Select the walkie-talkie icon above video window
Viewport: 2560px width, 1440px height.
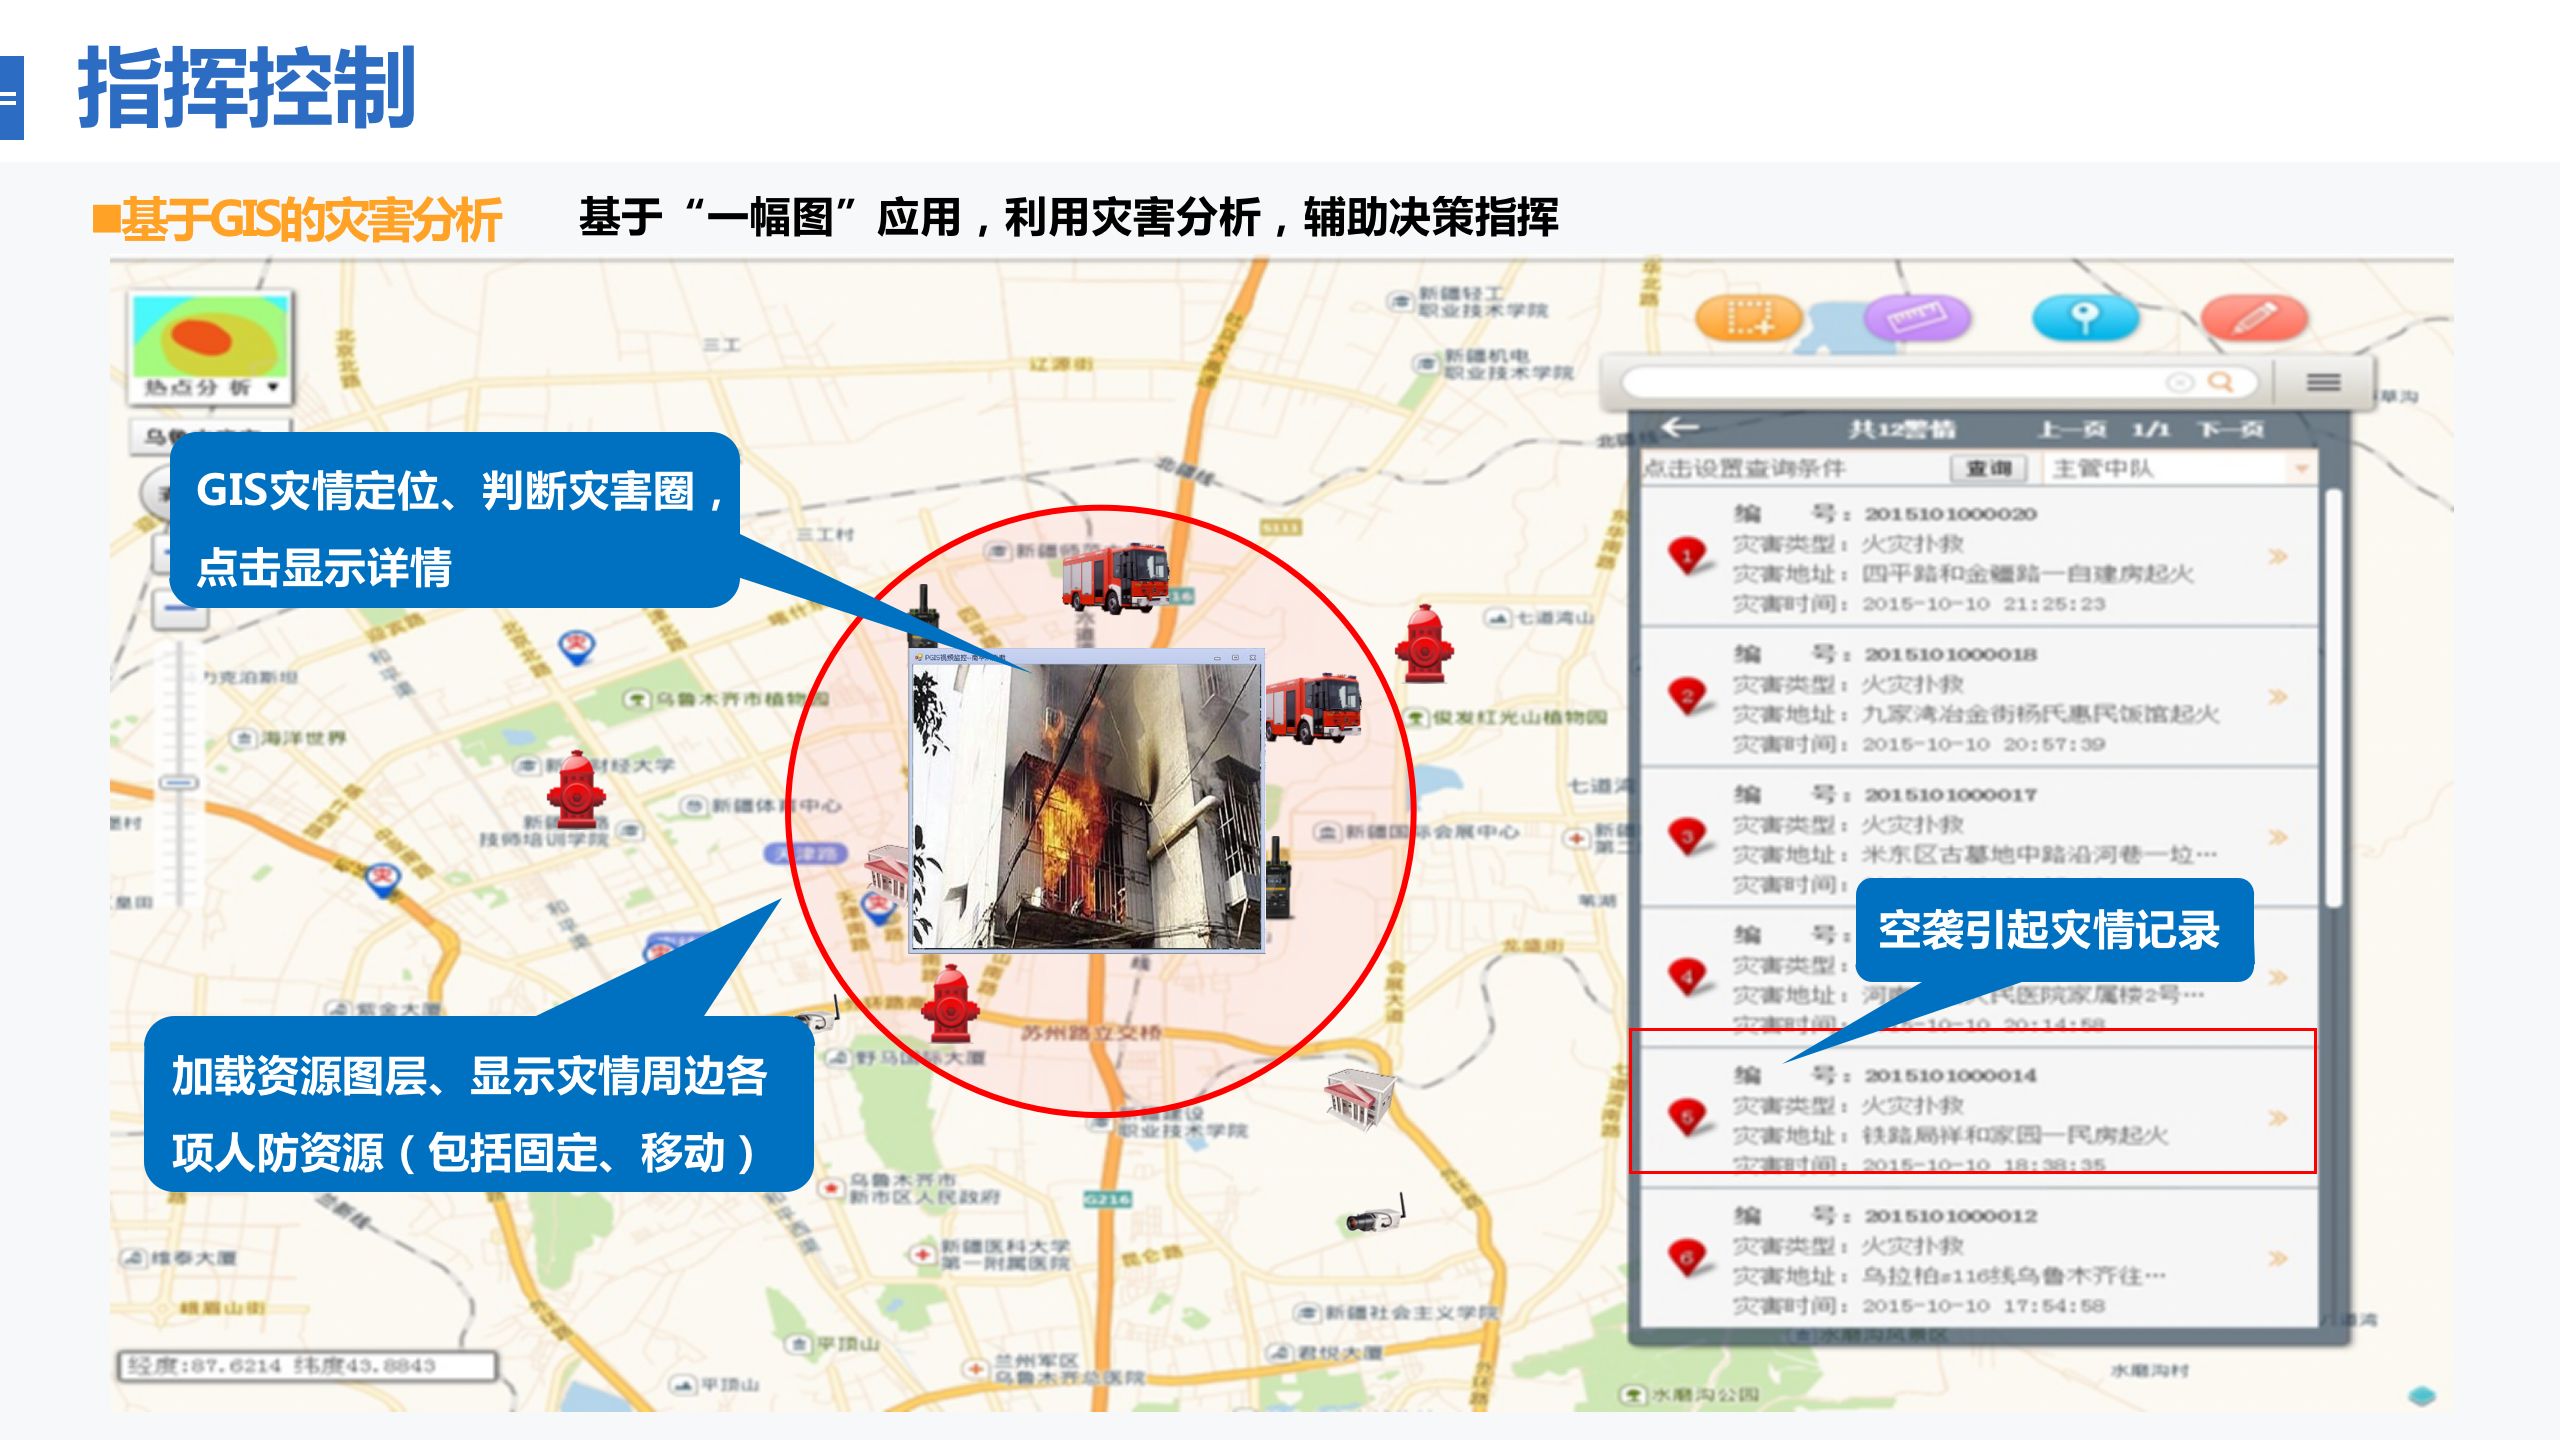pos(922,617)
